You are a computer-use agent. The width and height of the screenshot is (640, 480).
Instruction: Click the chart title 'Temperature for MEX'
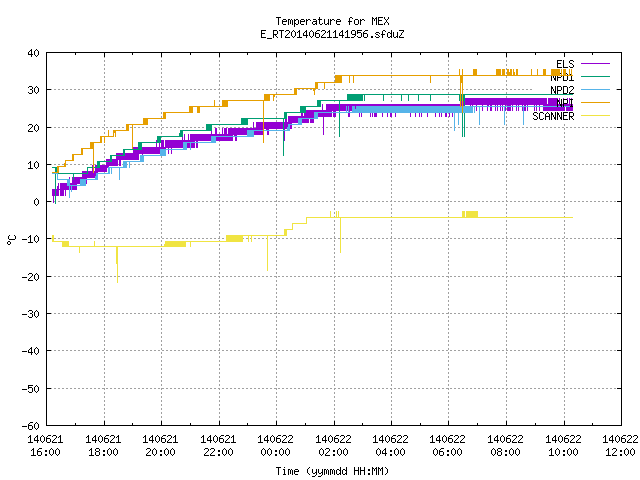coord(332,21)
